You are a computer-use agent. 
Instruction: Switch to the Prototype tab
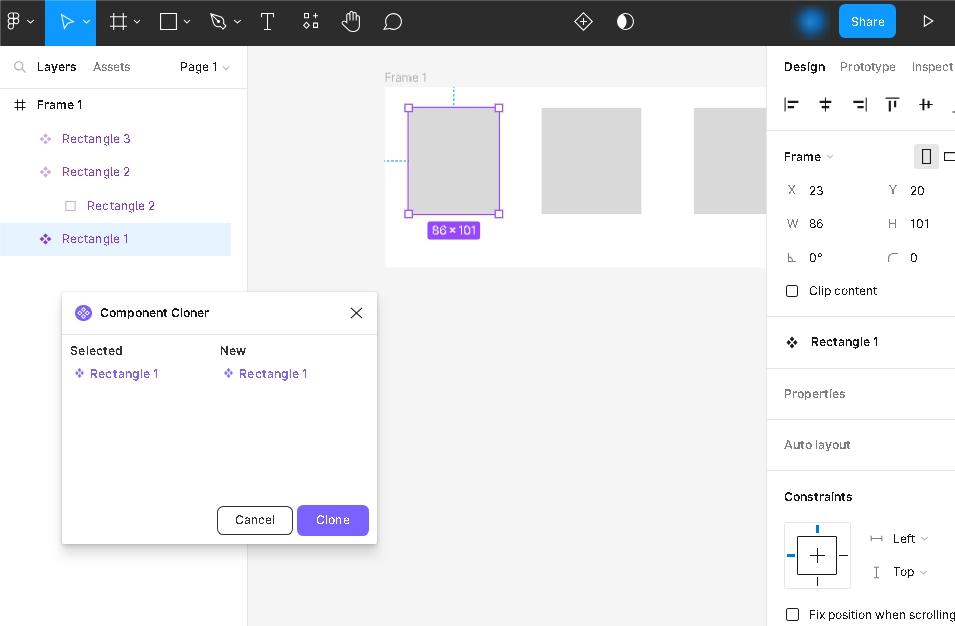(x=867, y=67)
